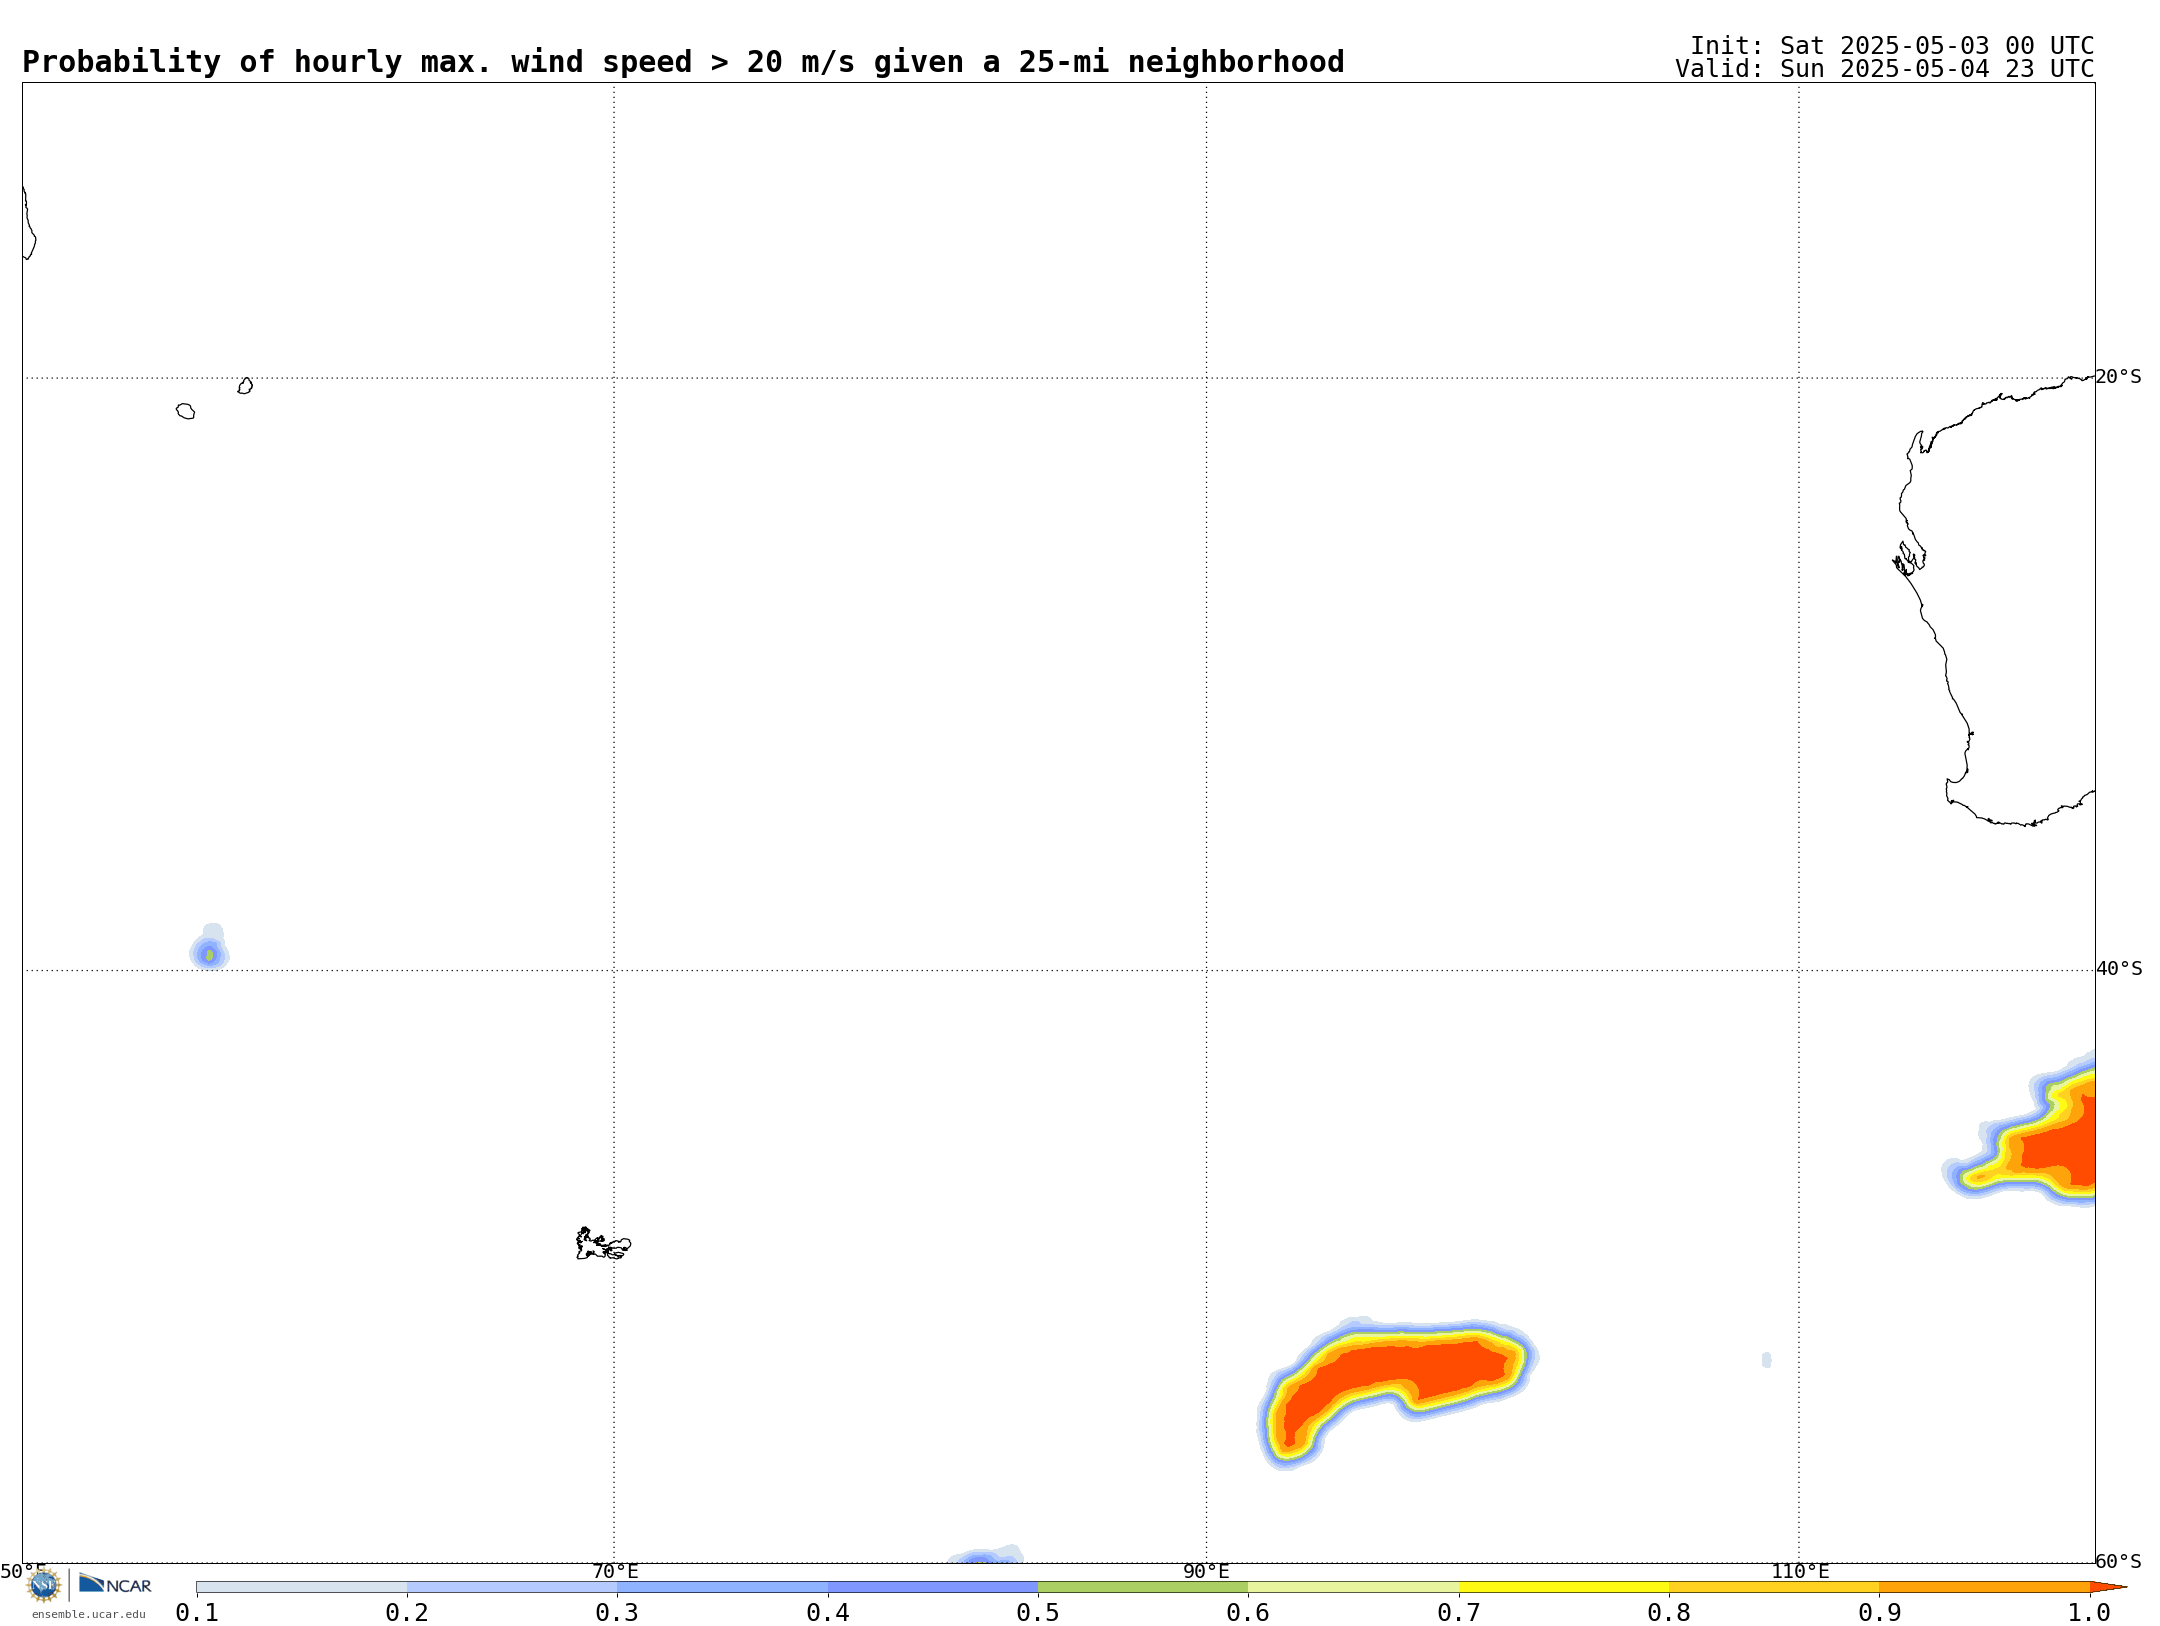The width and height of the screenshot is (2160, 1626).
Task: Click the Init: Sat 2025-05-03 00 UTC text
Action: 1892,46
